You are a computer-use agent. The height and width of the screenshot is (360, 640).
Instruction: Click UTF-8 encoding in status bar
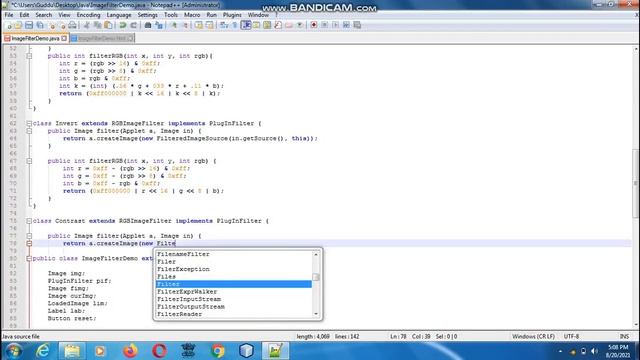(571, 336)
